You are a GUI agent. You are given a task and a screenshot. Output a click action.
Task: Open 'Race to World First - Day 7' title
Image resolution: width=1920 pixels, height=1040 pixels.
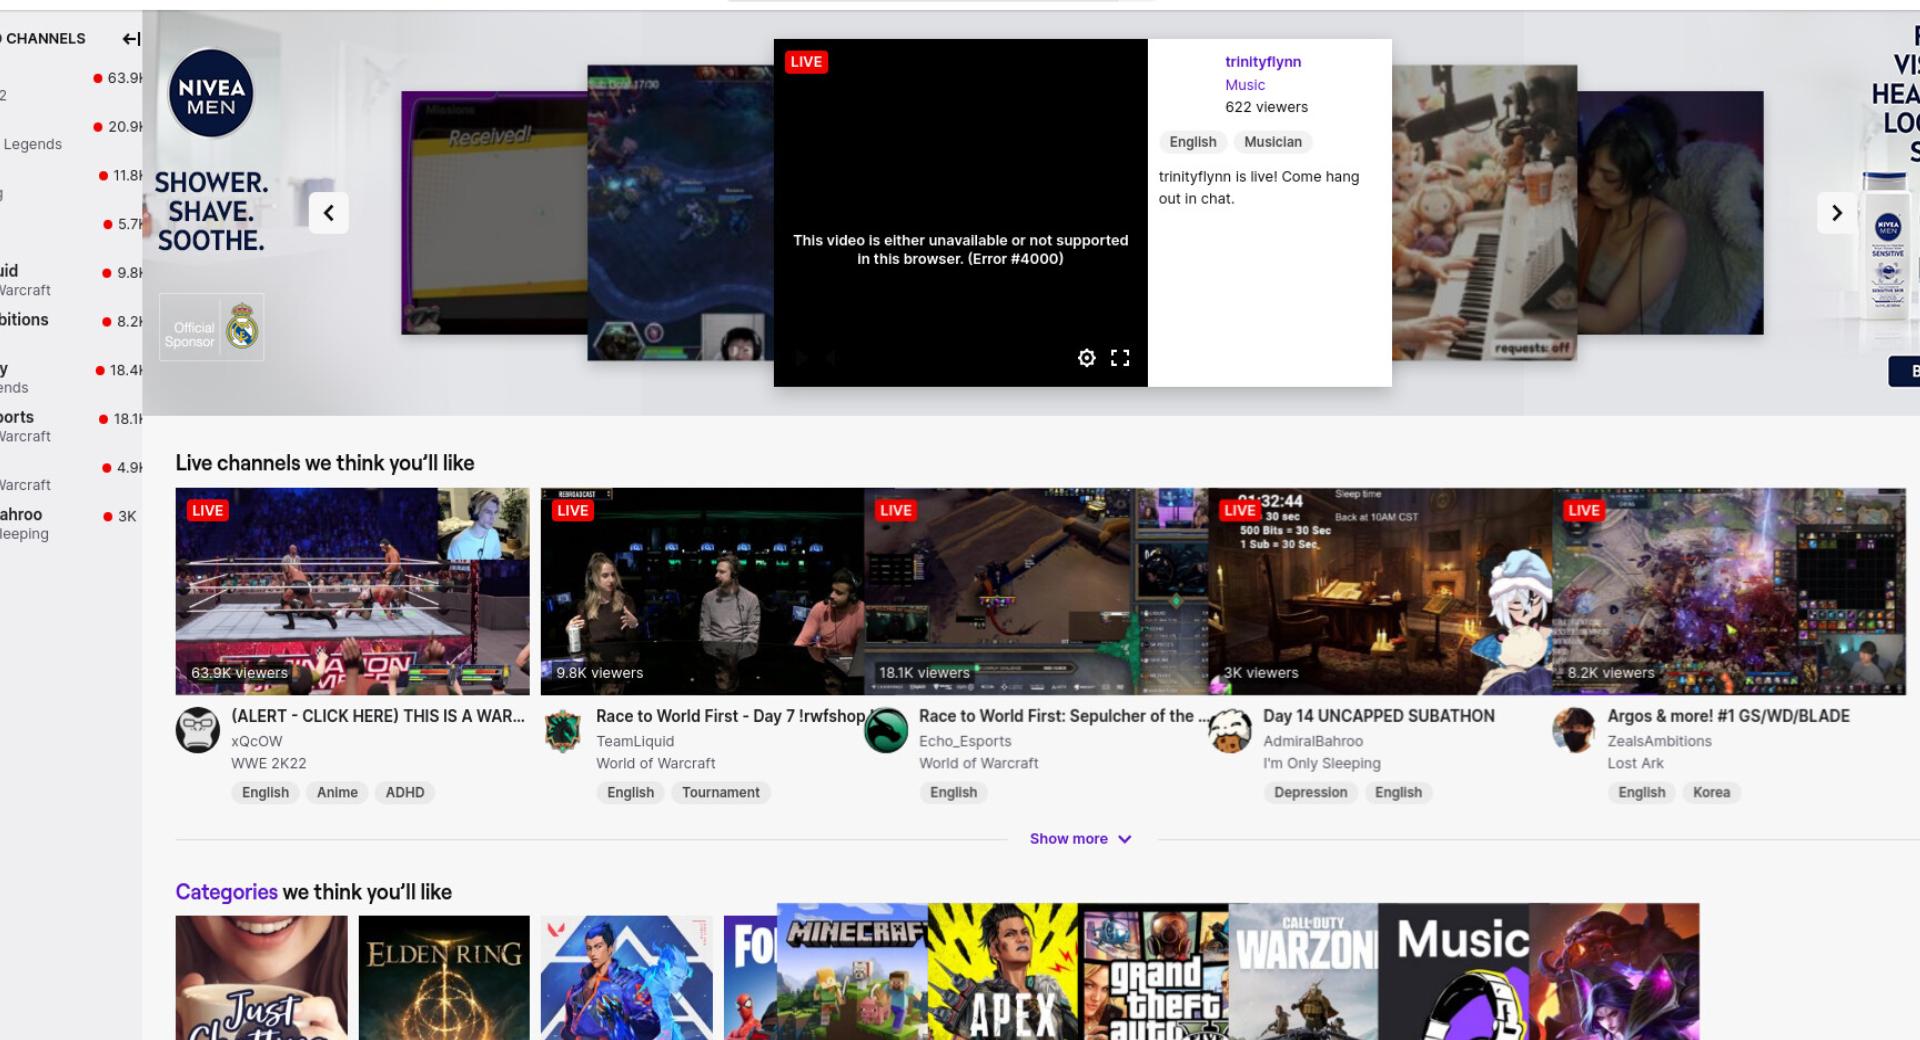730,716
